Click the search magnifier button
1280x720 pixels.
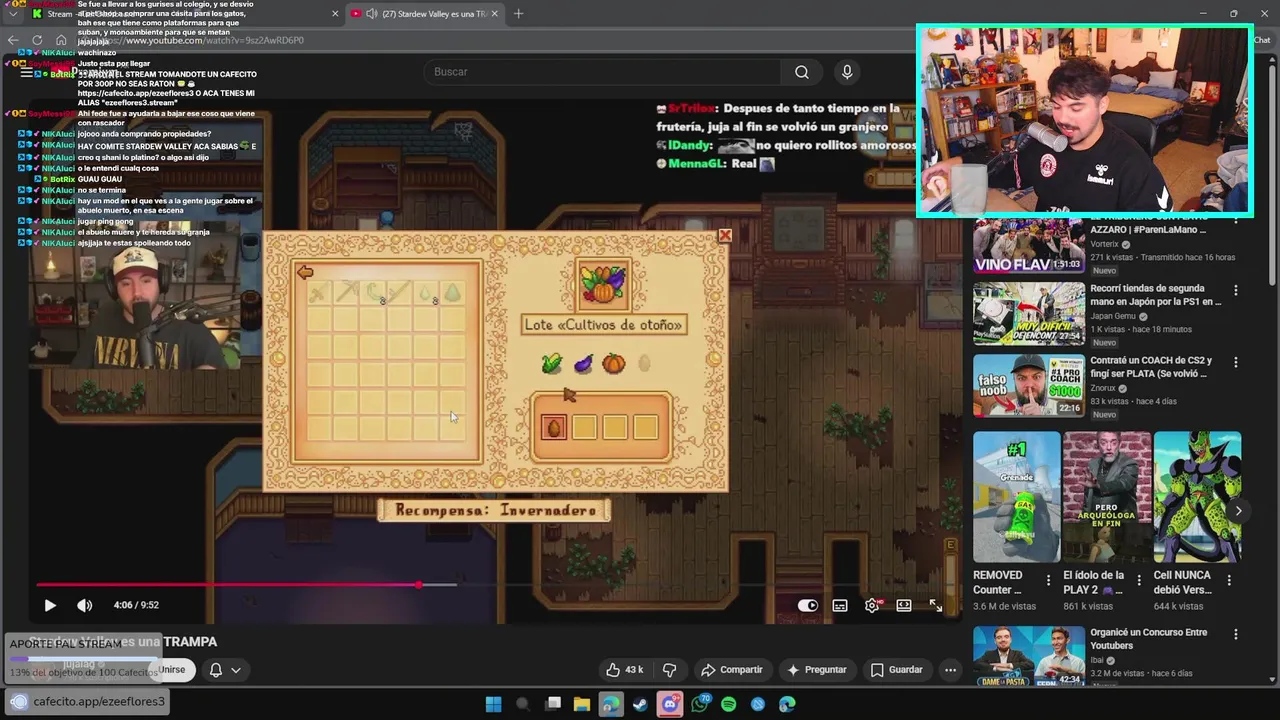tap(801, 72)
